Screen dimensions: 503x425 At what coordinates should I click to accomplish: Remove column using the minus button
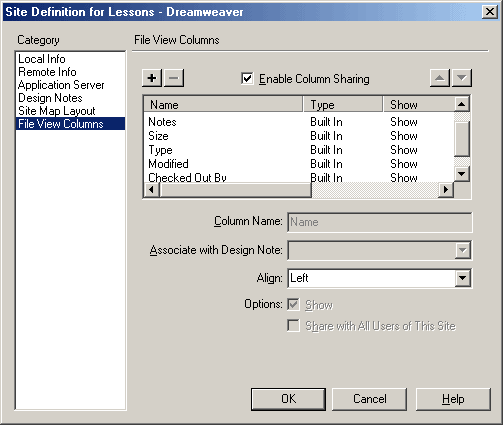[174, 78]
